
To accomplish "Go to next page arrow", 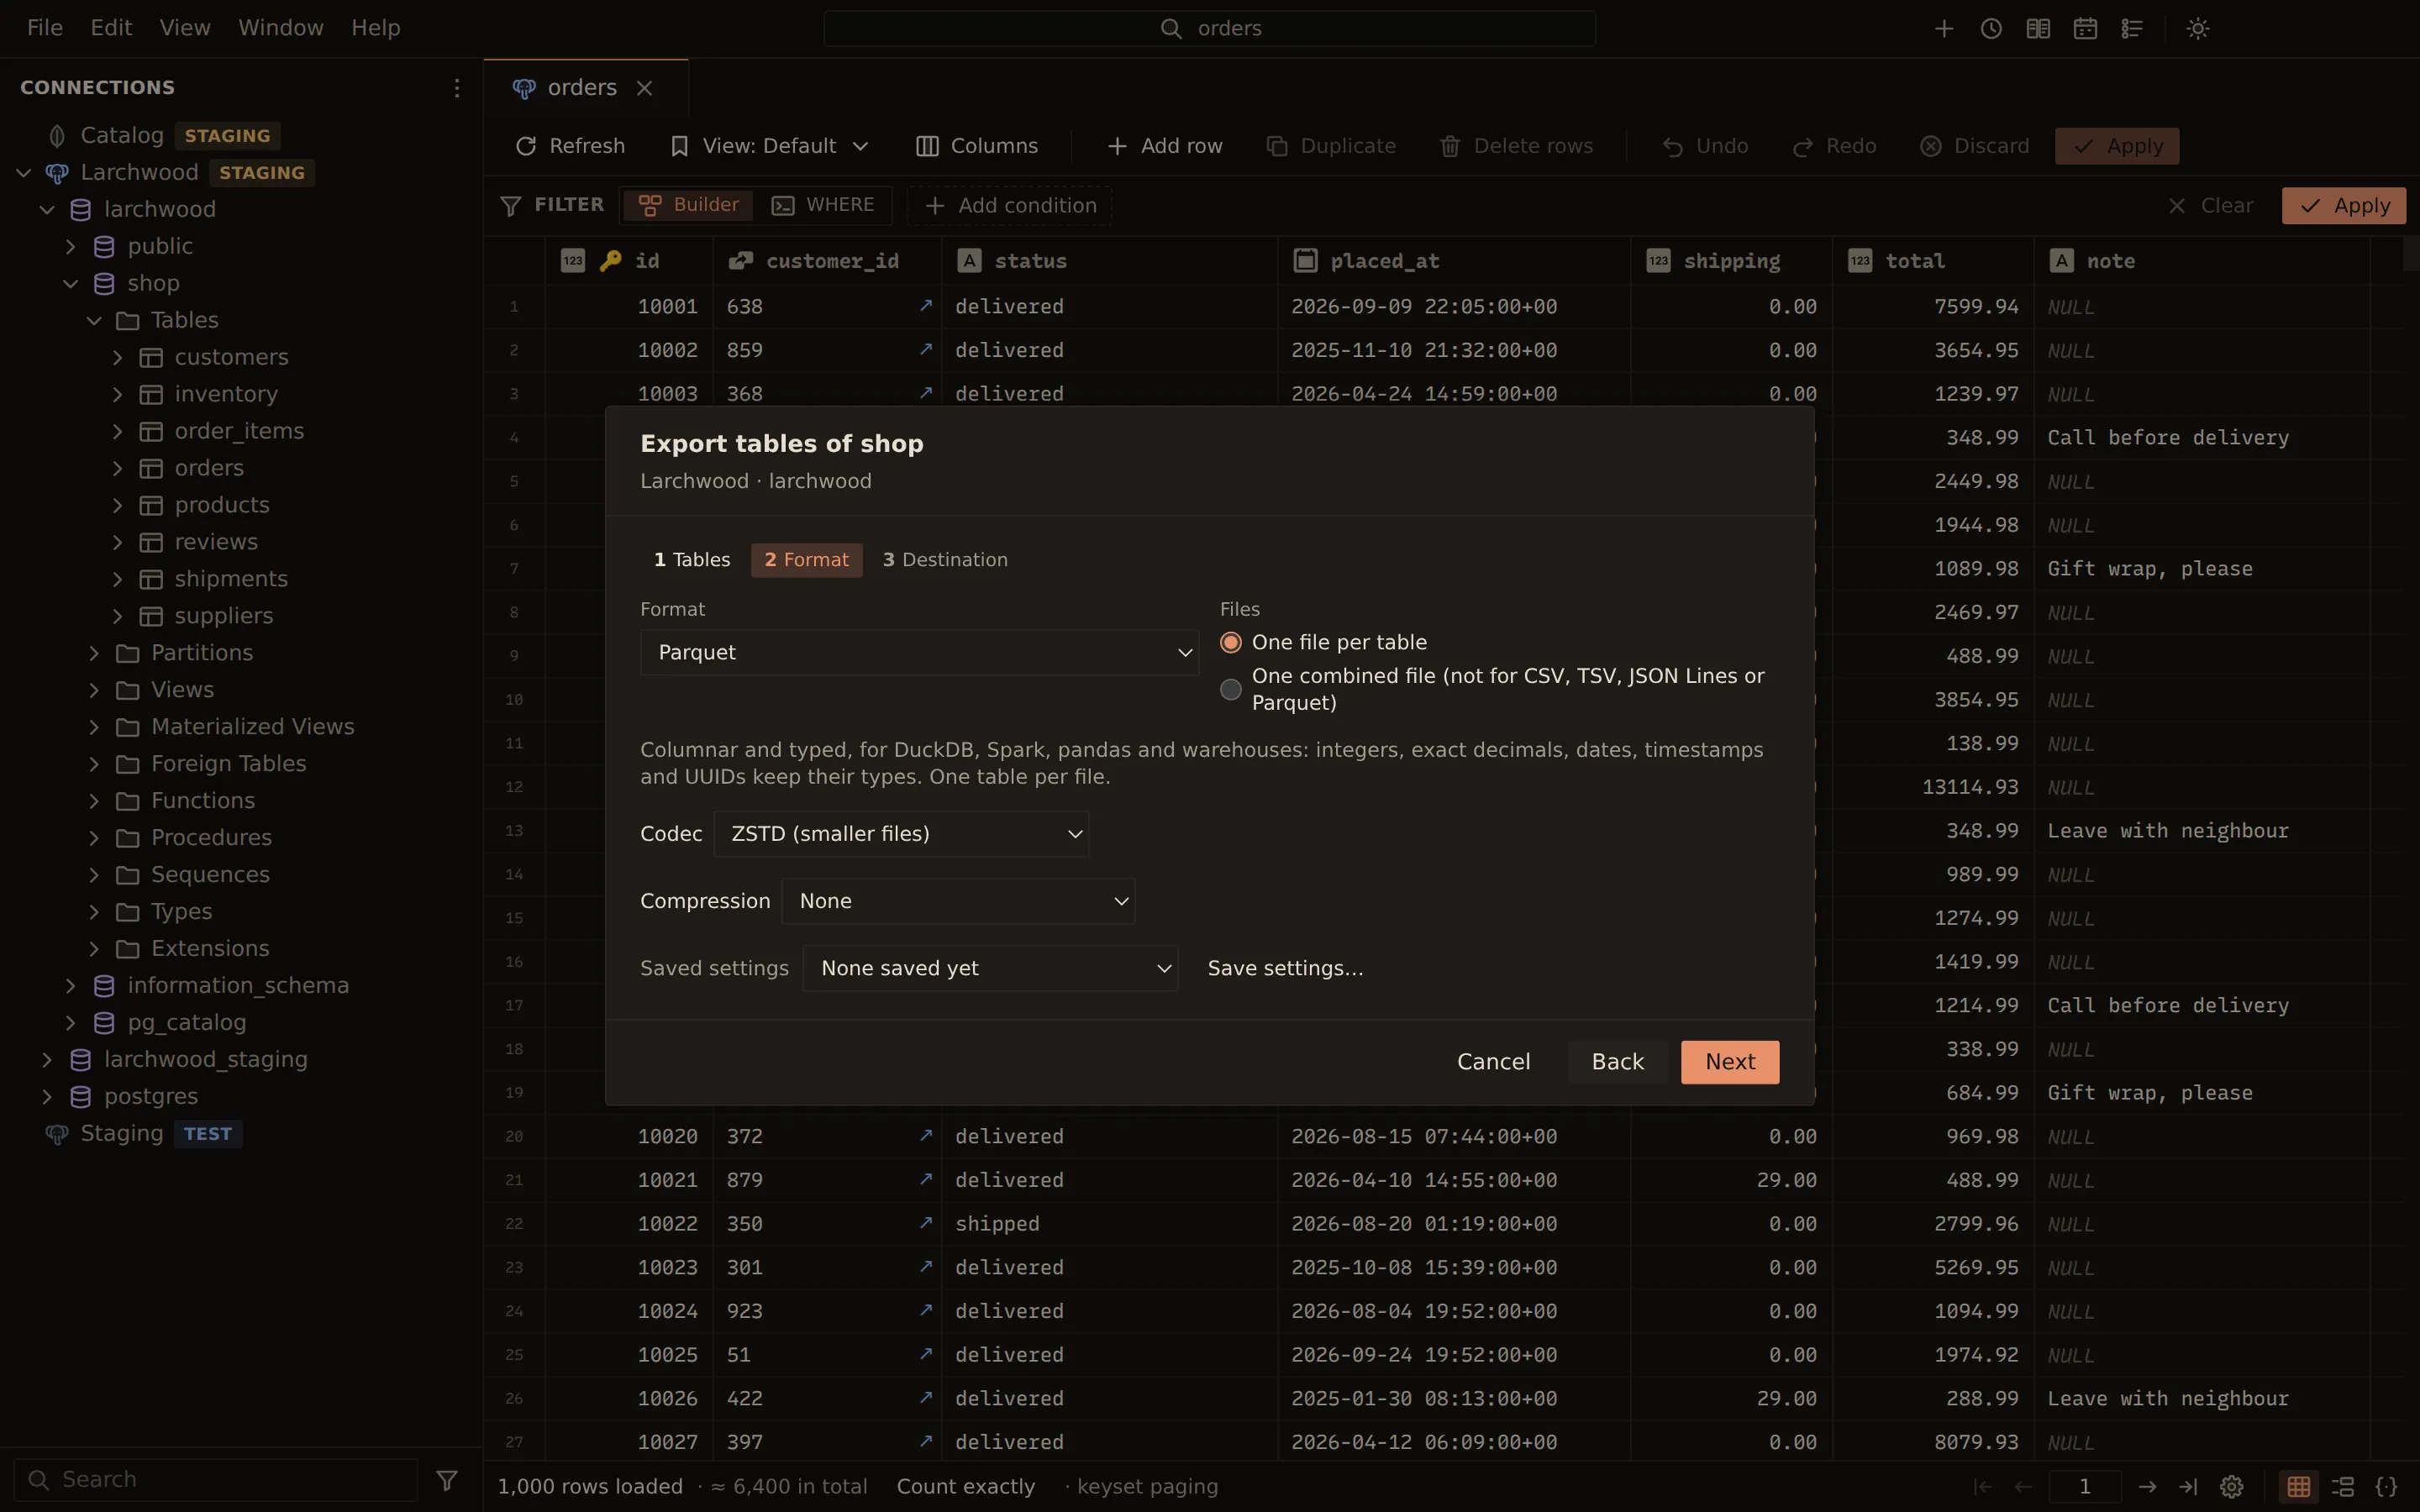I will [x=2147, y=1487].
